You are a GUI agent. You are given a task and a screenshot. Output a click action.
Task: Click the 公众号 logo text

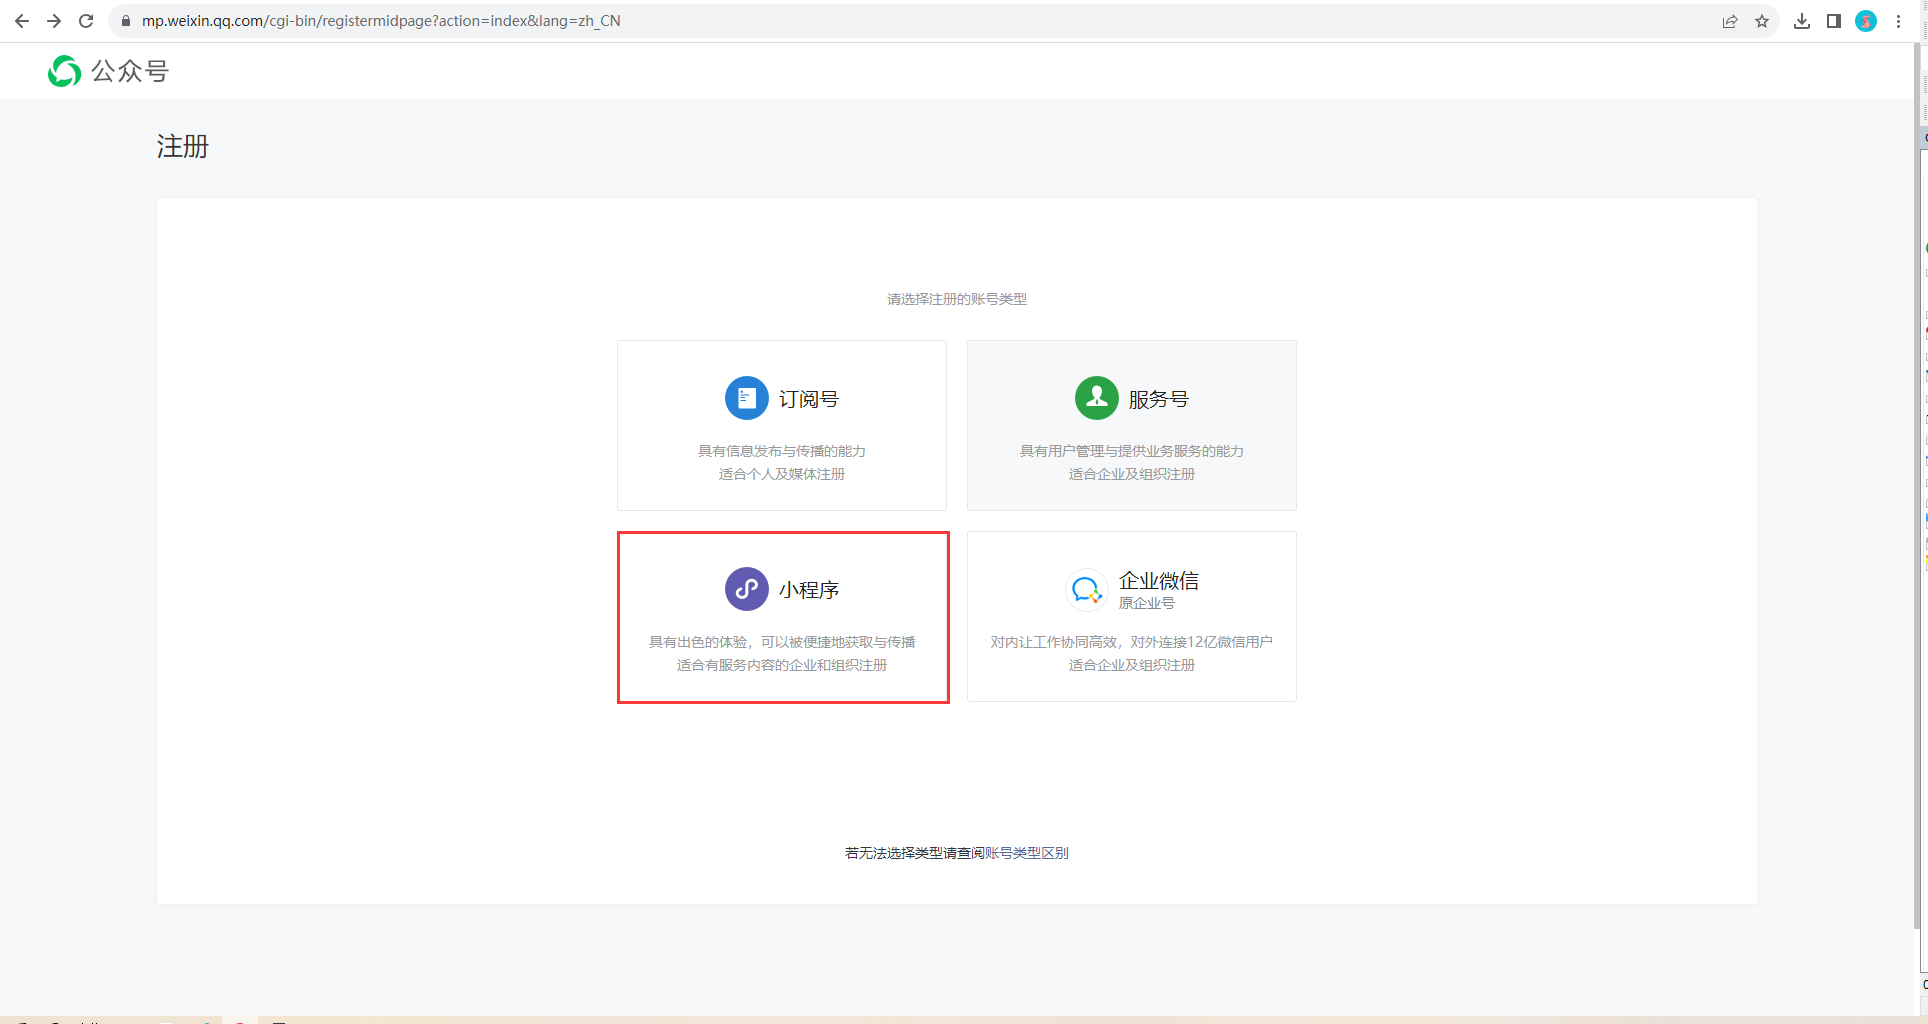click(x=130, y=71)
